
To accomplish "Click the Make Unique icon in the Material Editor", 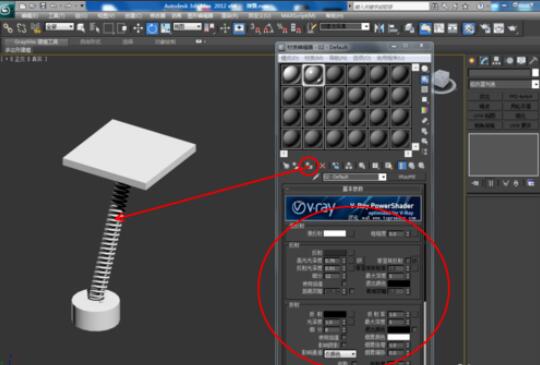I will tap(349, 166).
